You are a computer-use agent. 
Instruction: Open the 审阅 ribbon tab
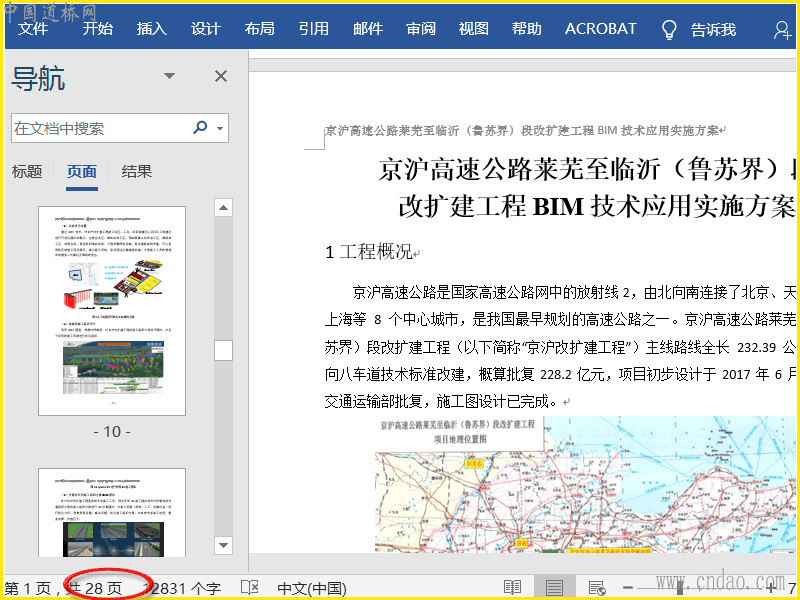click(x=421, y=29)
